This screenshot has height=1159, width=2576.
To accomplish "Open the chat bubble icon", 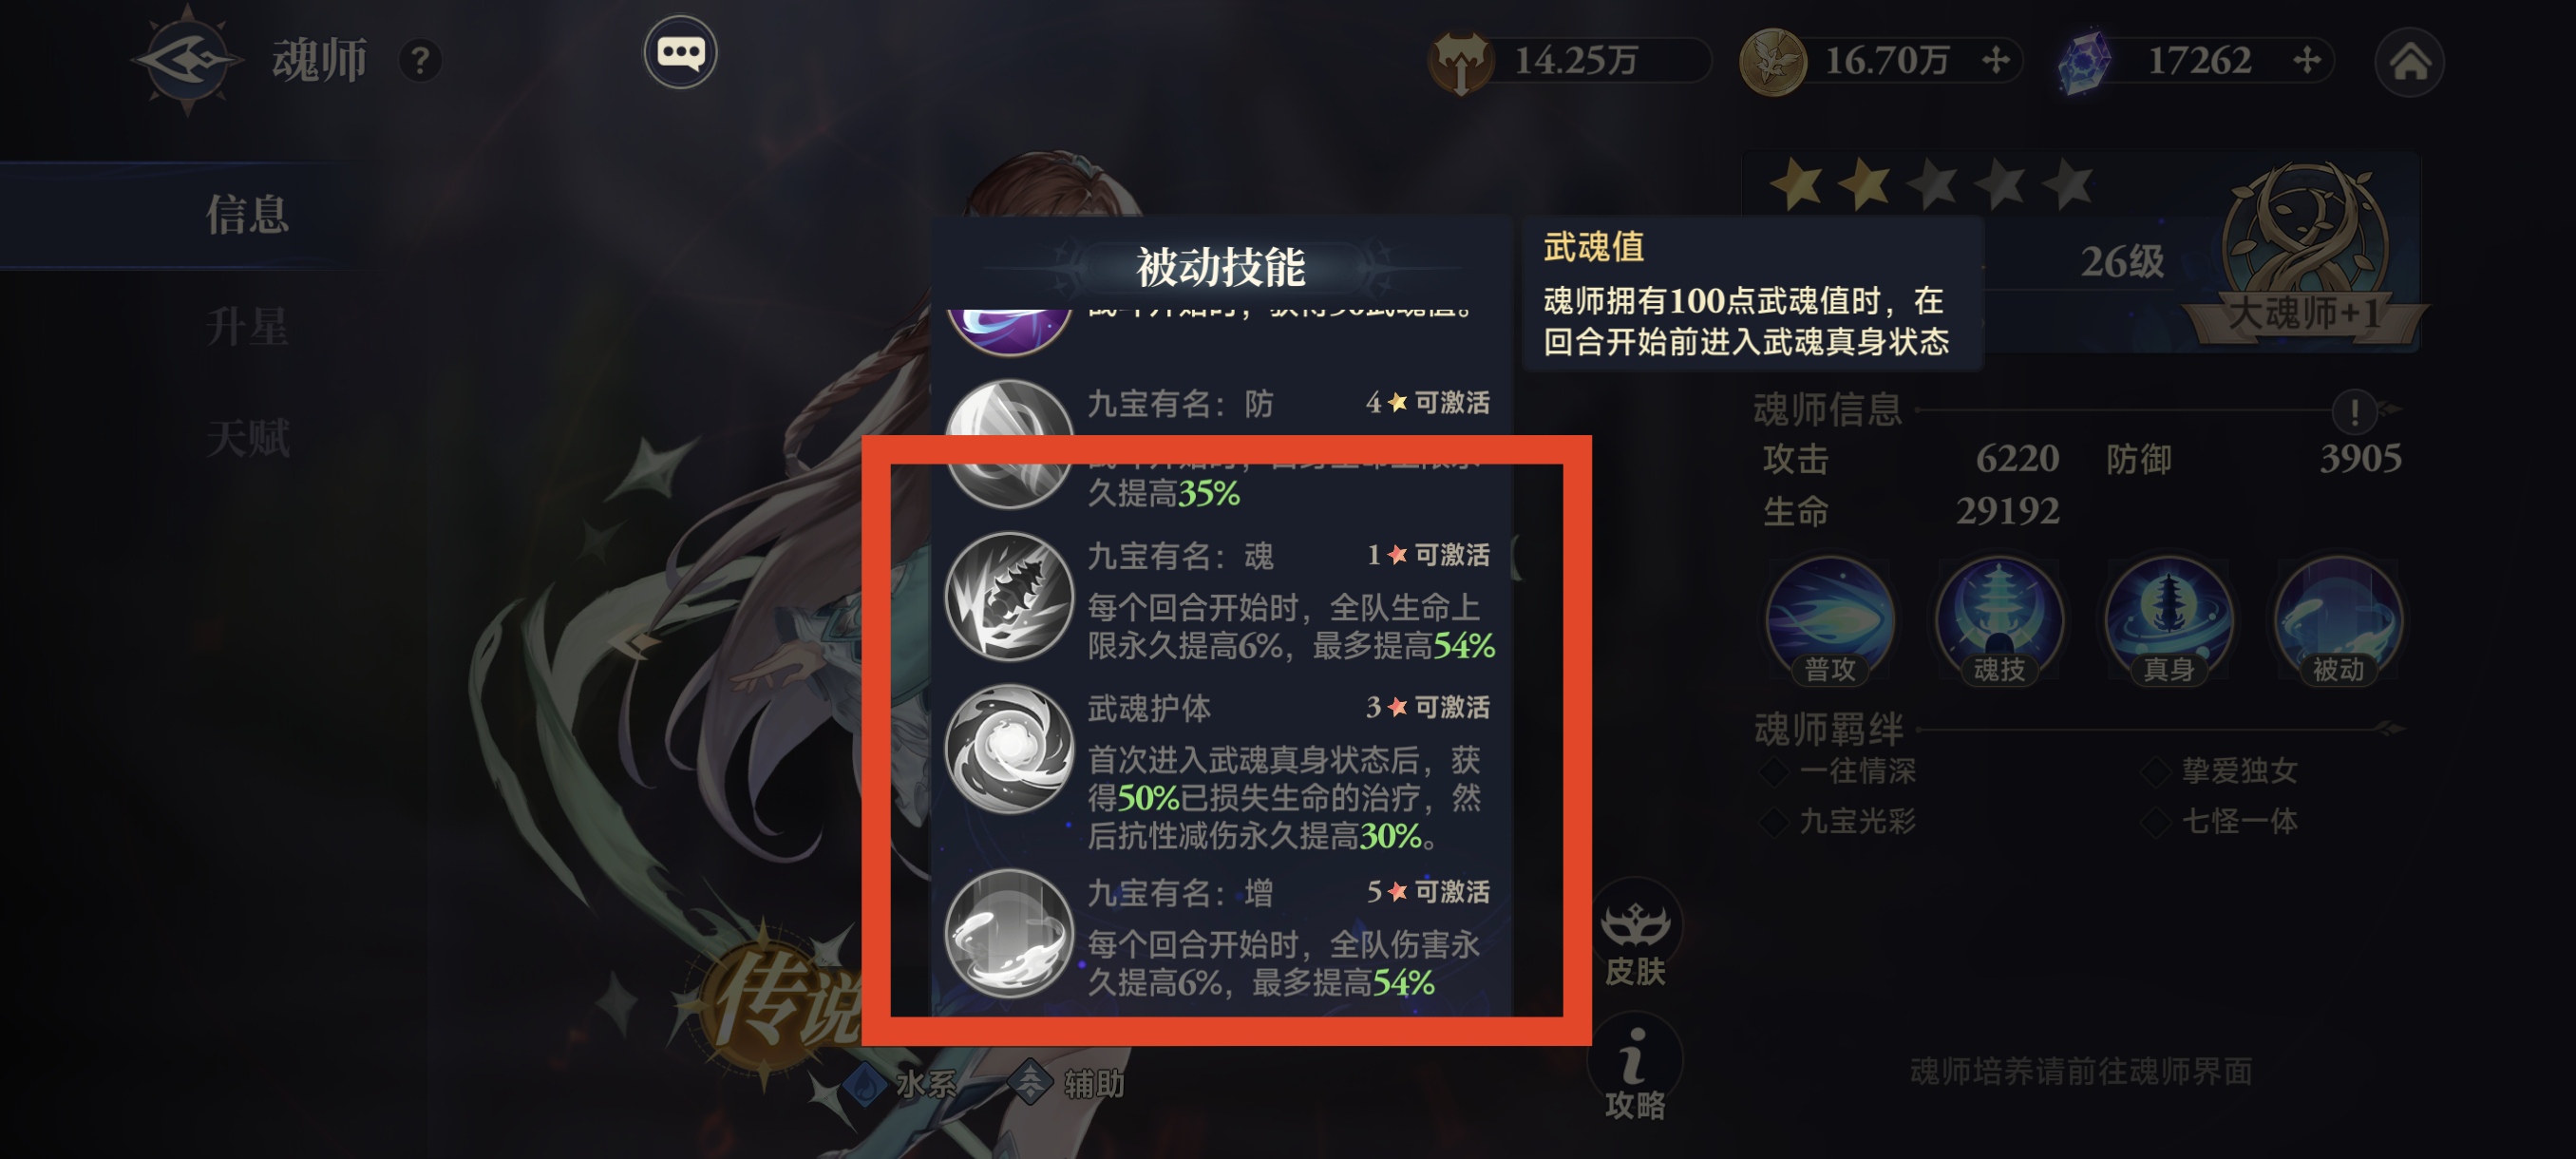I will pyautogui.click(x=680, y=52).
